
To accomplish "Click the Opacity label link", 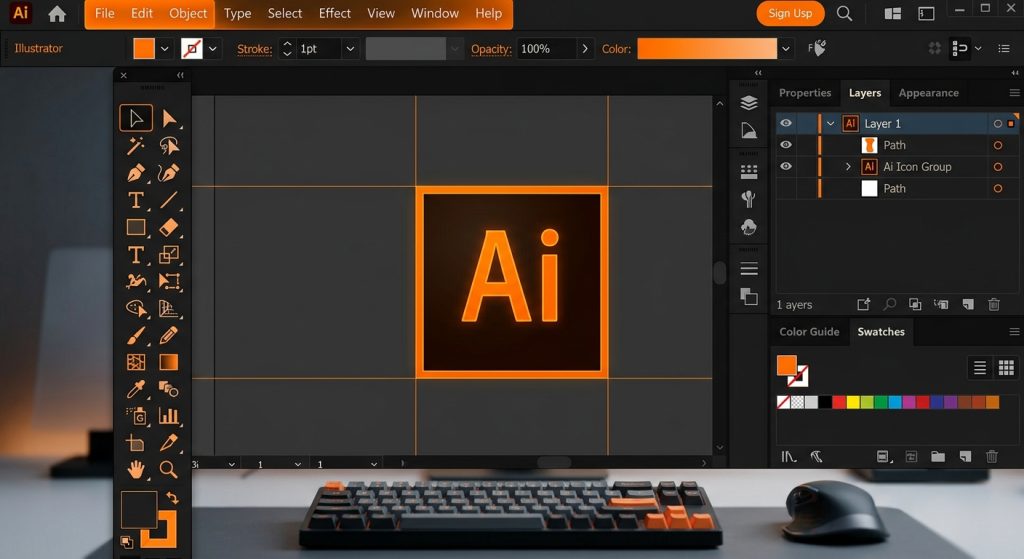I will pos(490,49).
